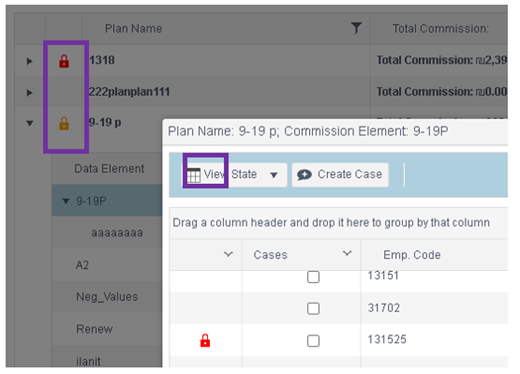Open the first column's menu chevron
Image resolution: width=520 pixels, height=374 pixels.
tap(228, 254)
